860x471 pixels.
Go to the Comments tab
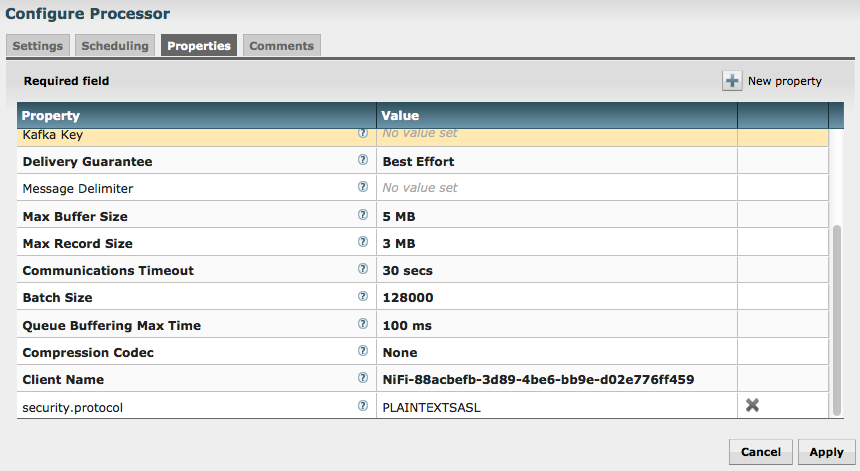tap(281, 46)
